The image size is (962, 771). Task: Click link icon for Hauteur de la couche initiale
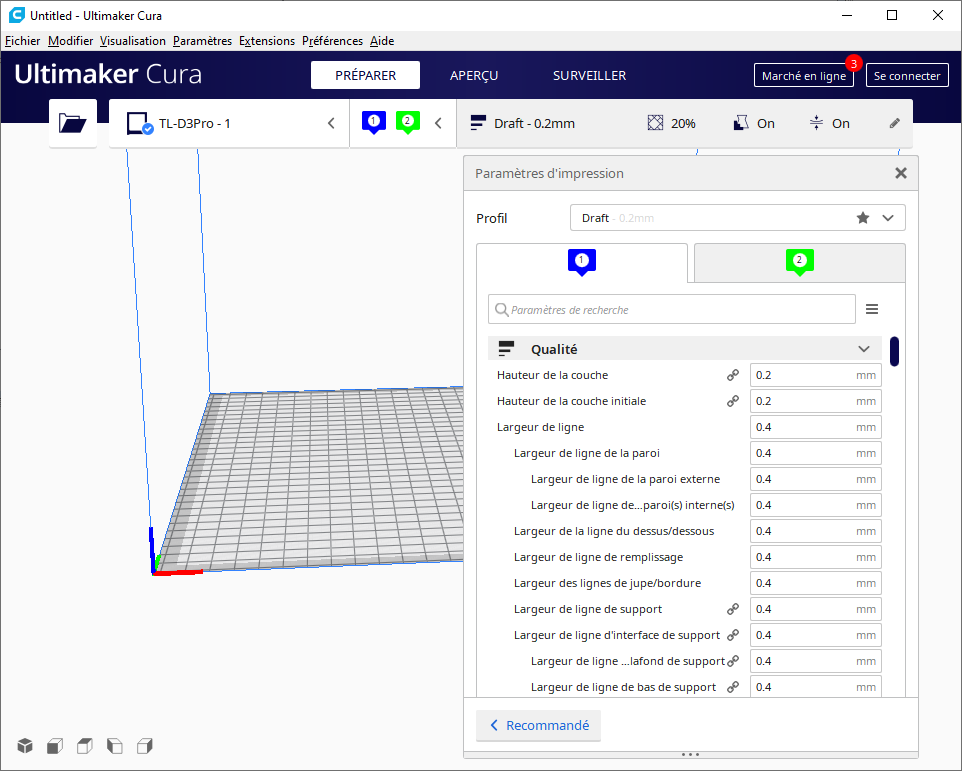tap(733, 401)
